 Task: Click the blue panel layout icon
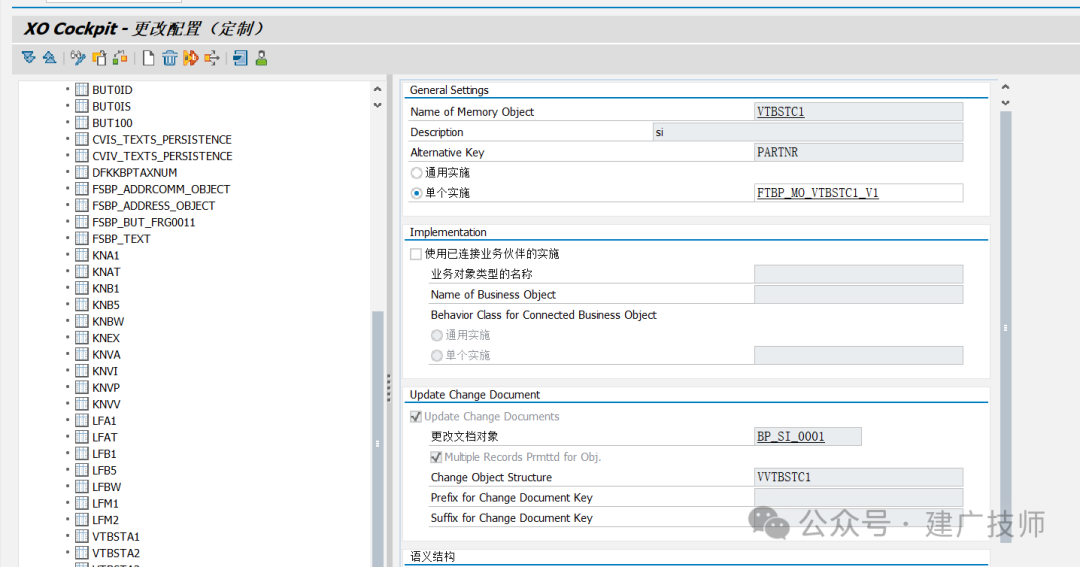[x=240, y=58]
